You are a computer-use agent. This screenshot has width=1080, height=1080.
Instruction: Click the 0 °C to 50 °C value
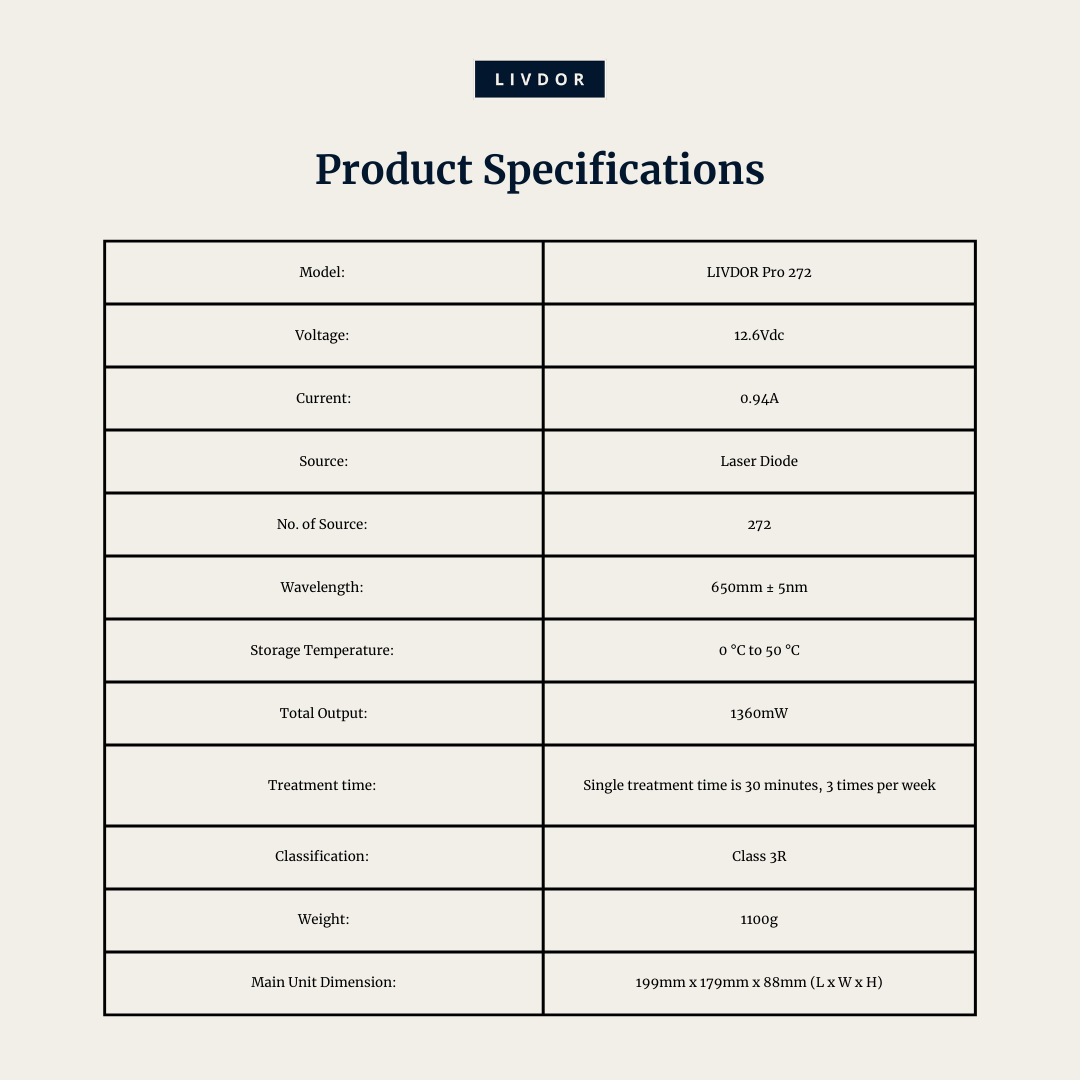coord(759,650)
